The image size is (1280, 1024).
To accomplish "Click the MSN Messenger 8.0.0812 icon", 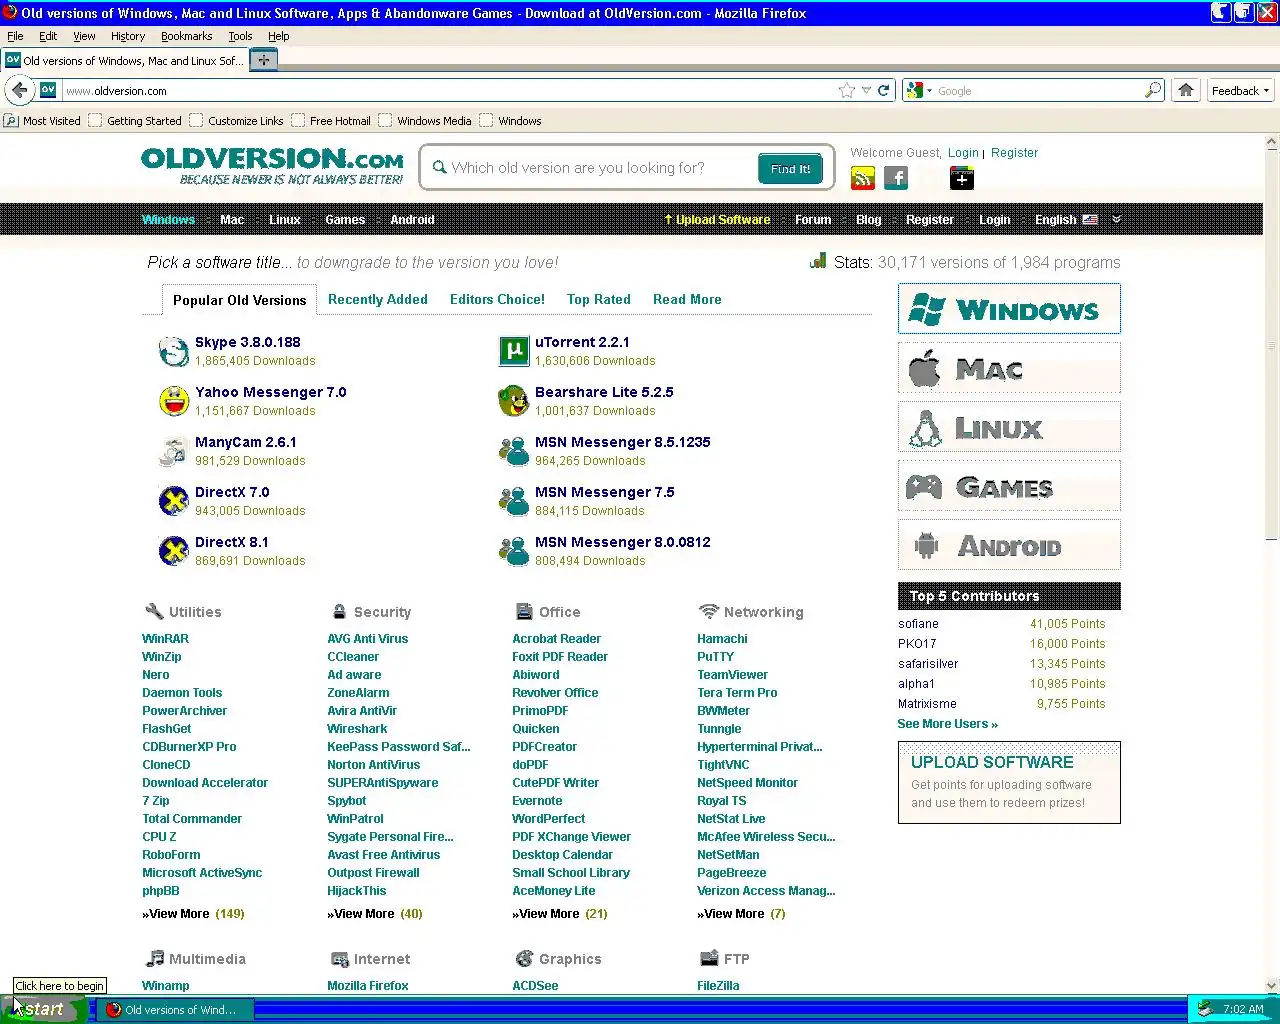I will [513, 551].
